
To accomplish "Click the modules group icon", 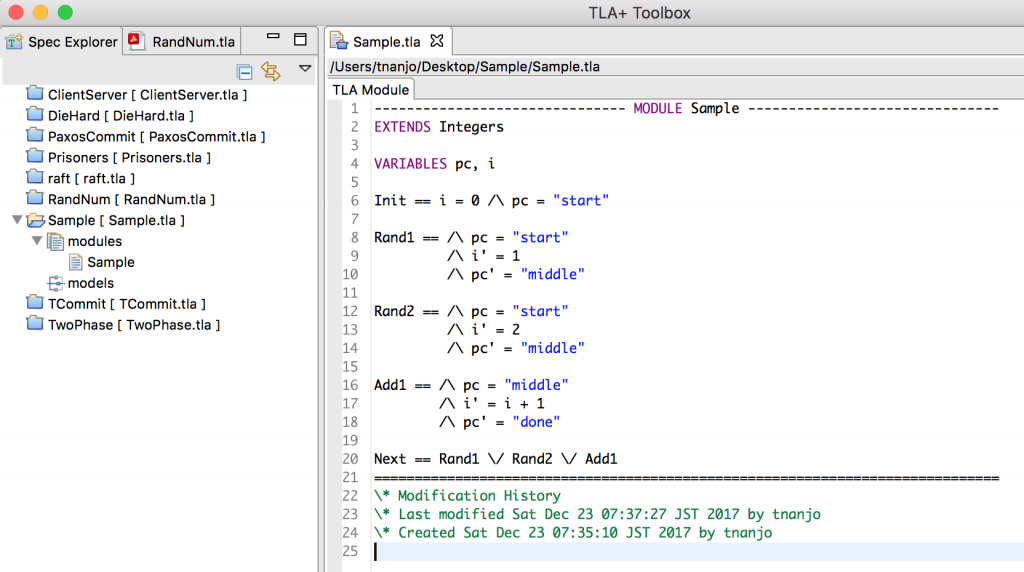I will pyautogui.click(x=56, y=241).
